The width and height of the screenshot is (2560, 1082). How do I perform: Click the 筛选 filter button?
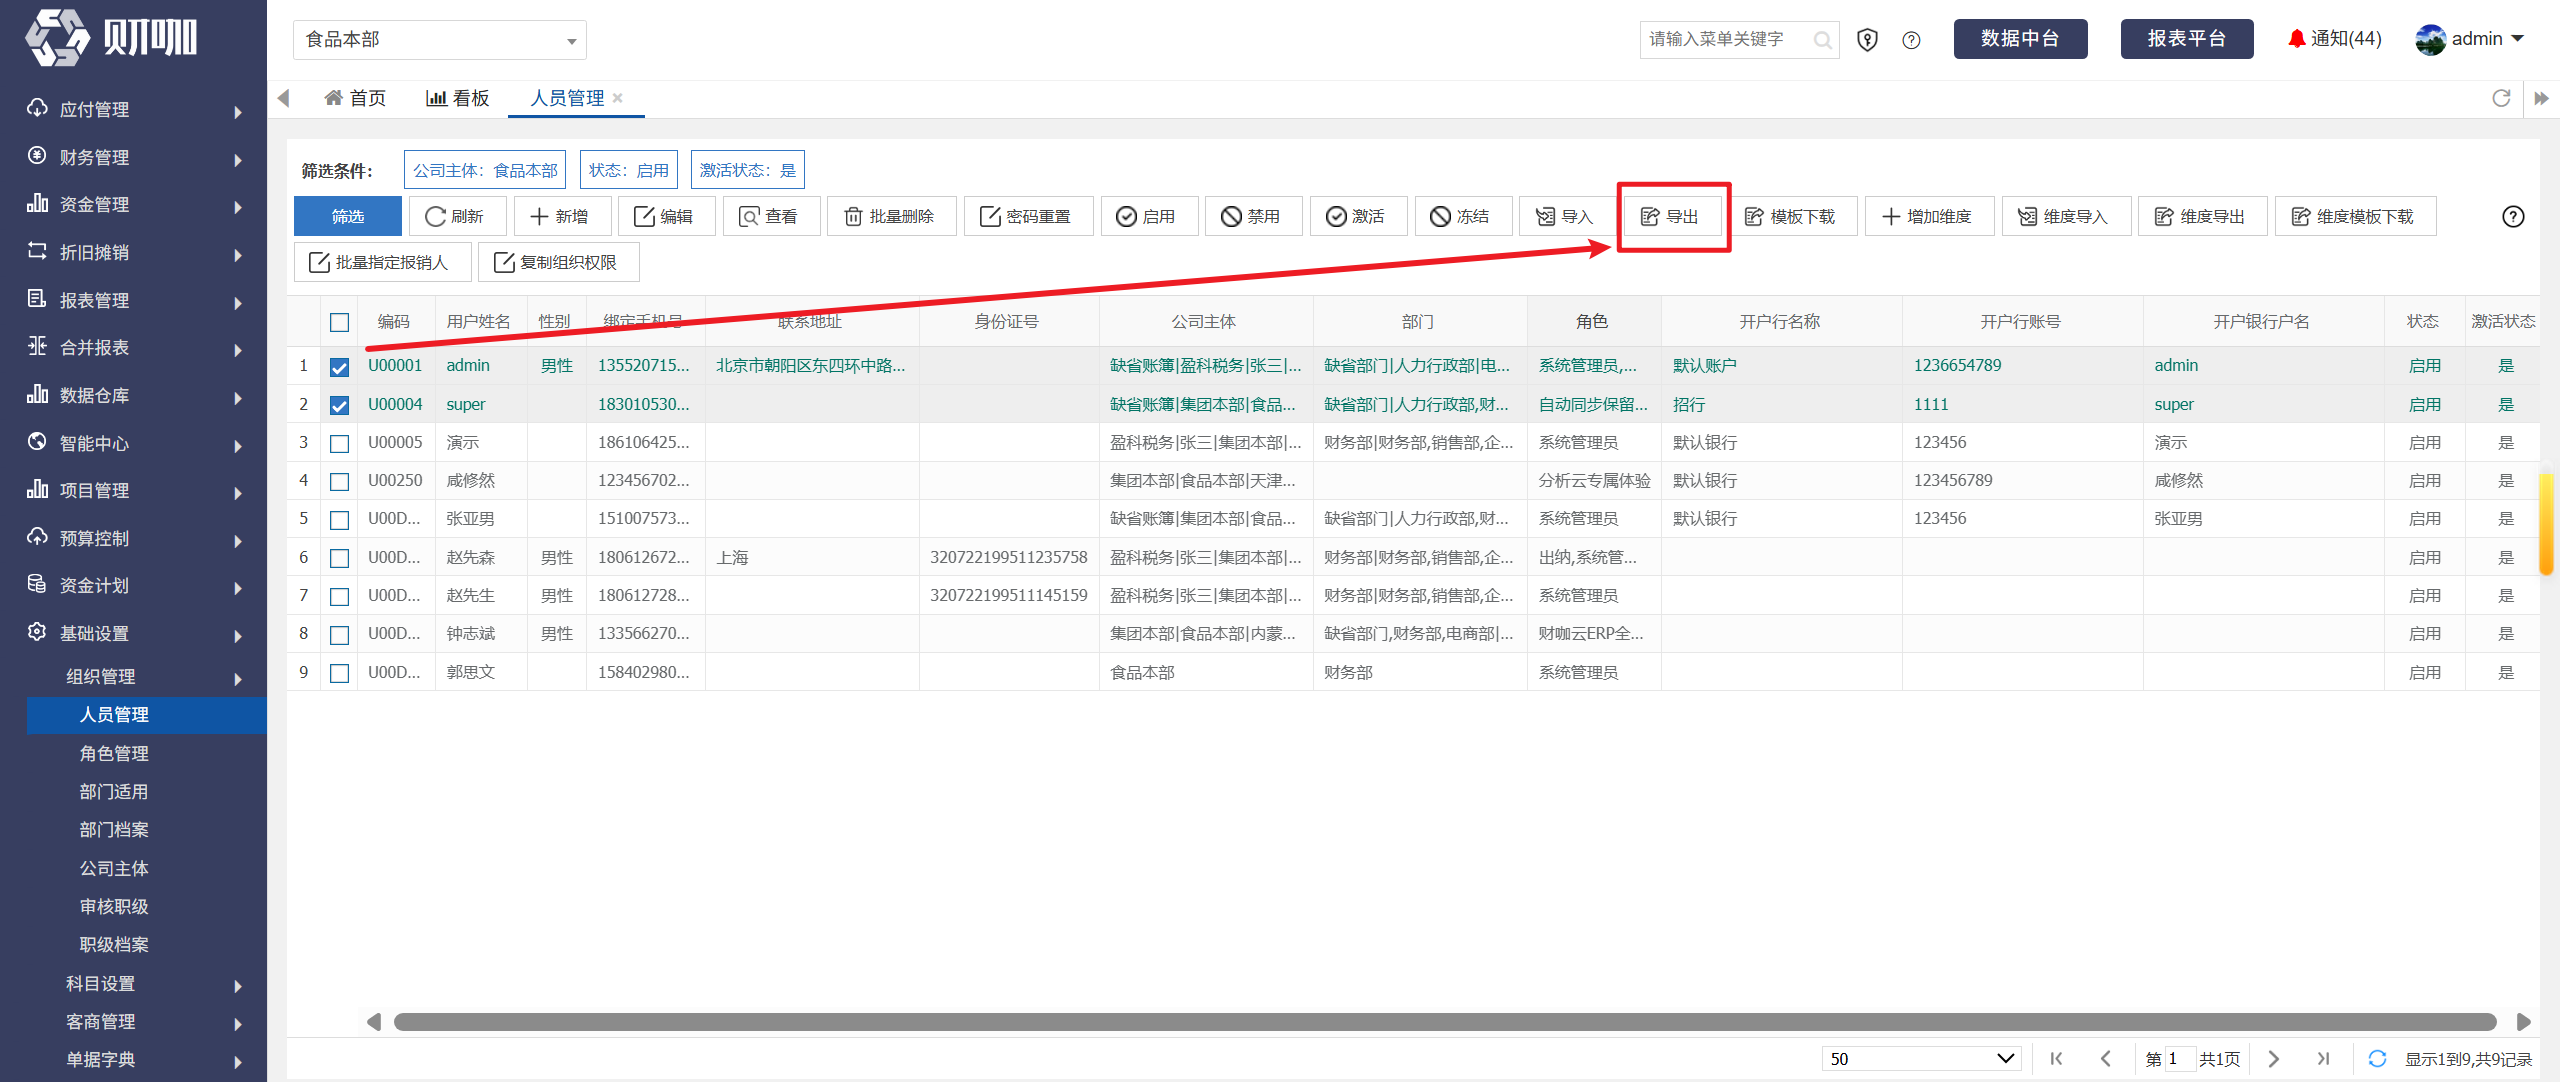(348, 217)
